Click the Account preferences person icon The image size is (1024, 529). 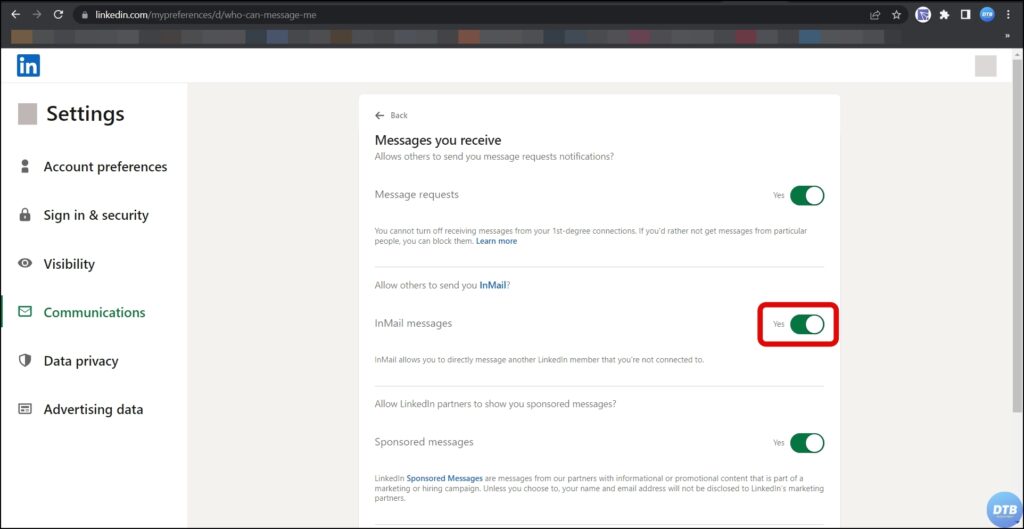25,166
